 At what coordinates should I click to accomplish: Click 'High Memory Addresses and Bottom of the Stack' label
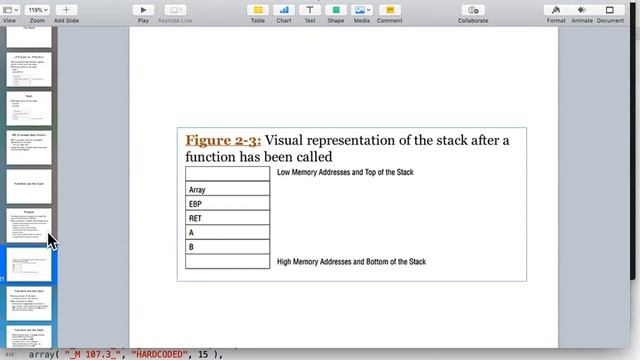351,262
